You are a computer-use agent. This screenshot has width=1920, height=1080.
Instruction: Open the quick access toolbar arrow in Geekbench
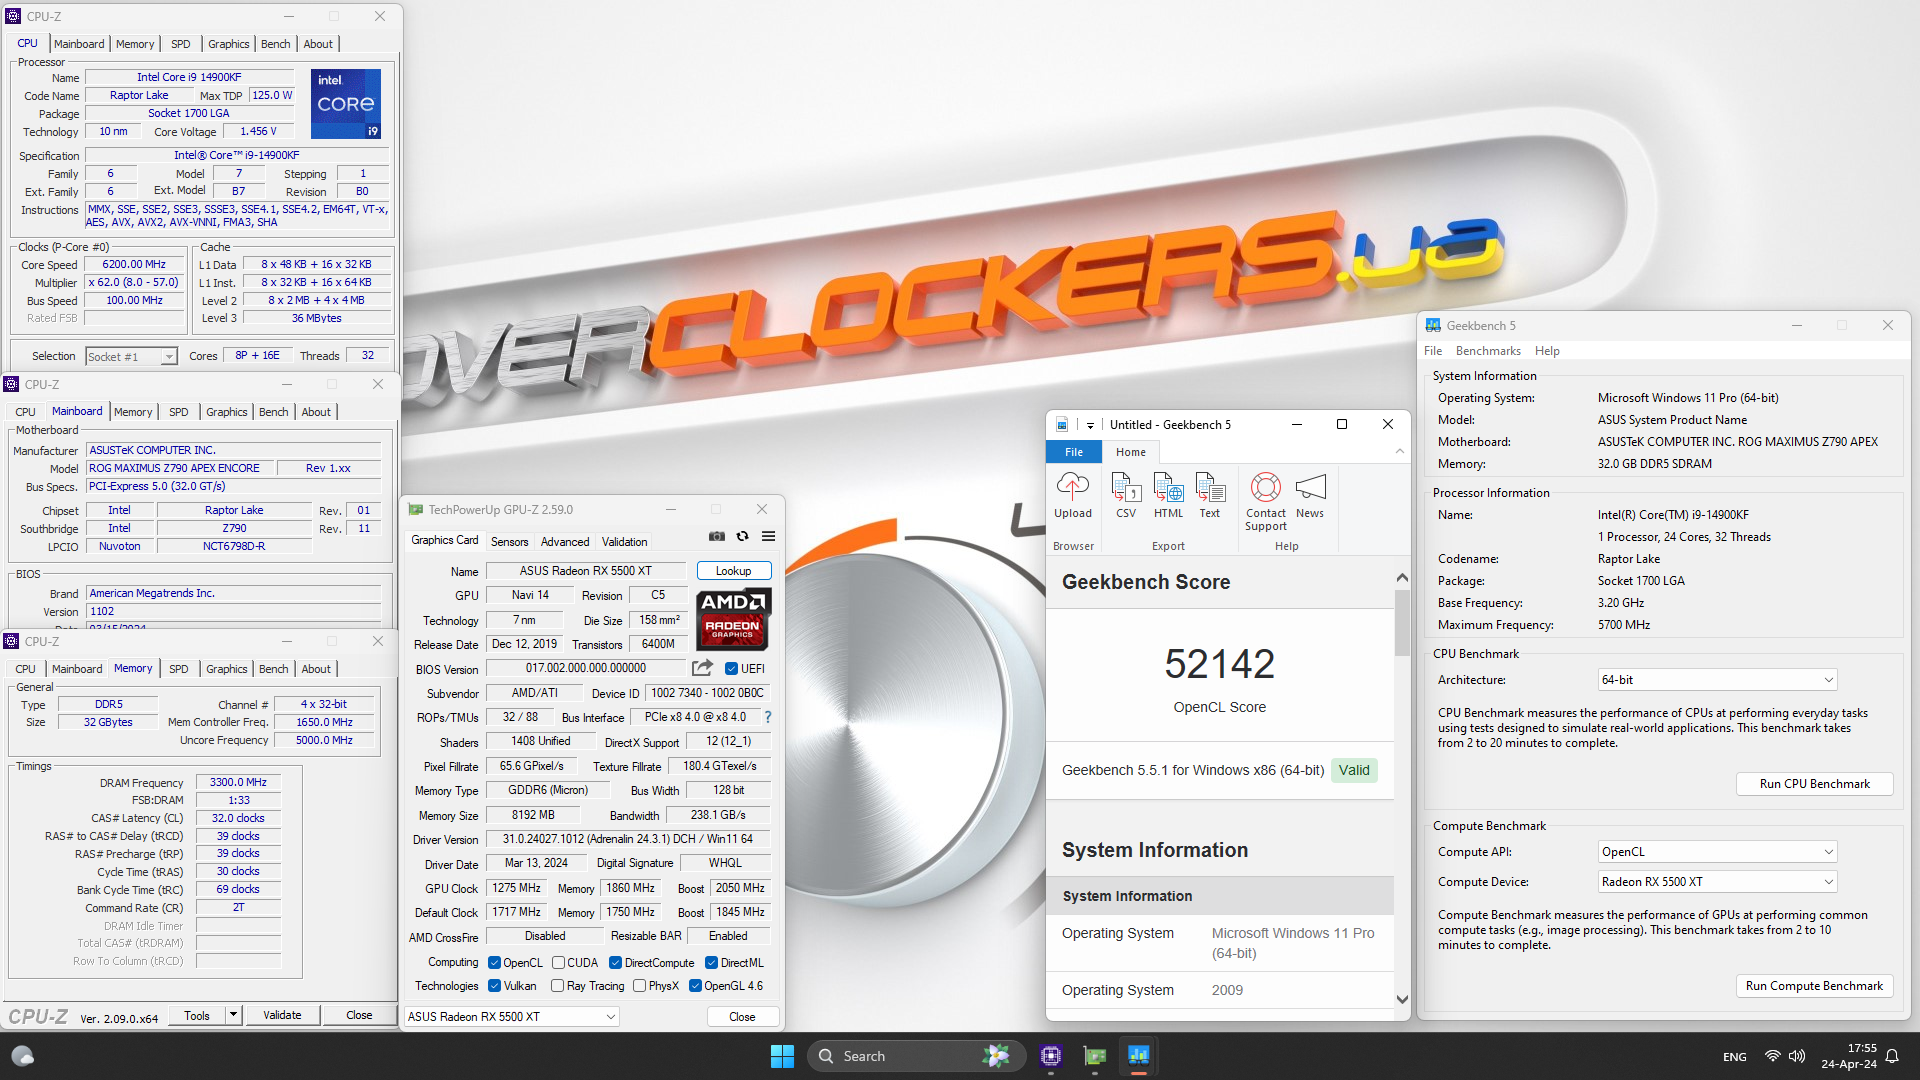click(1090, 425)
